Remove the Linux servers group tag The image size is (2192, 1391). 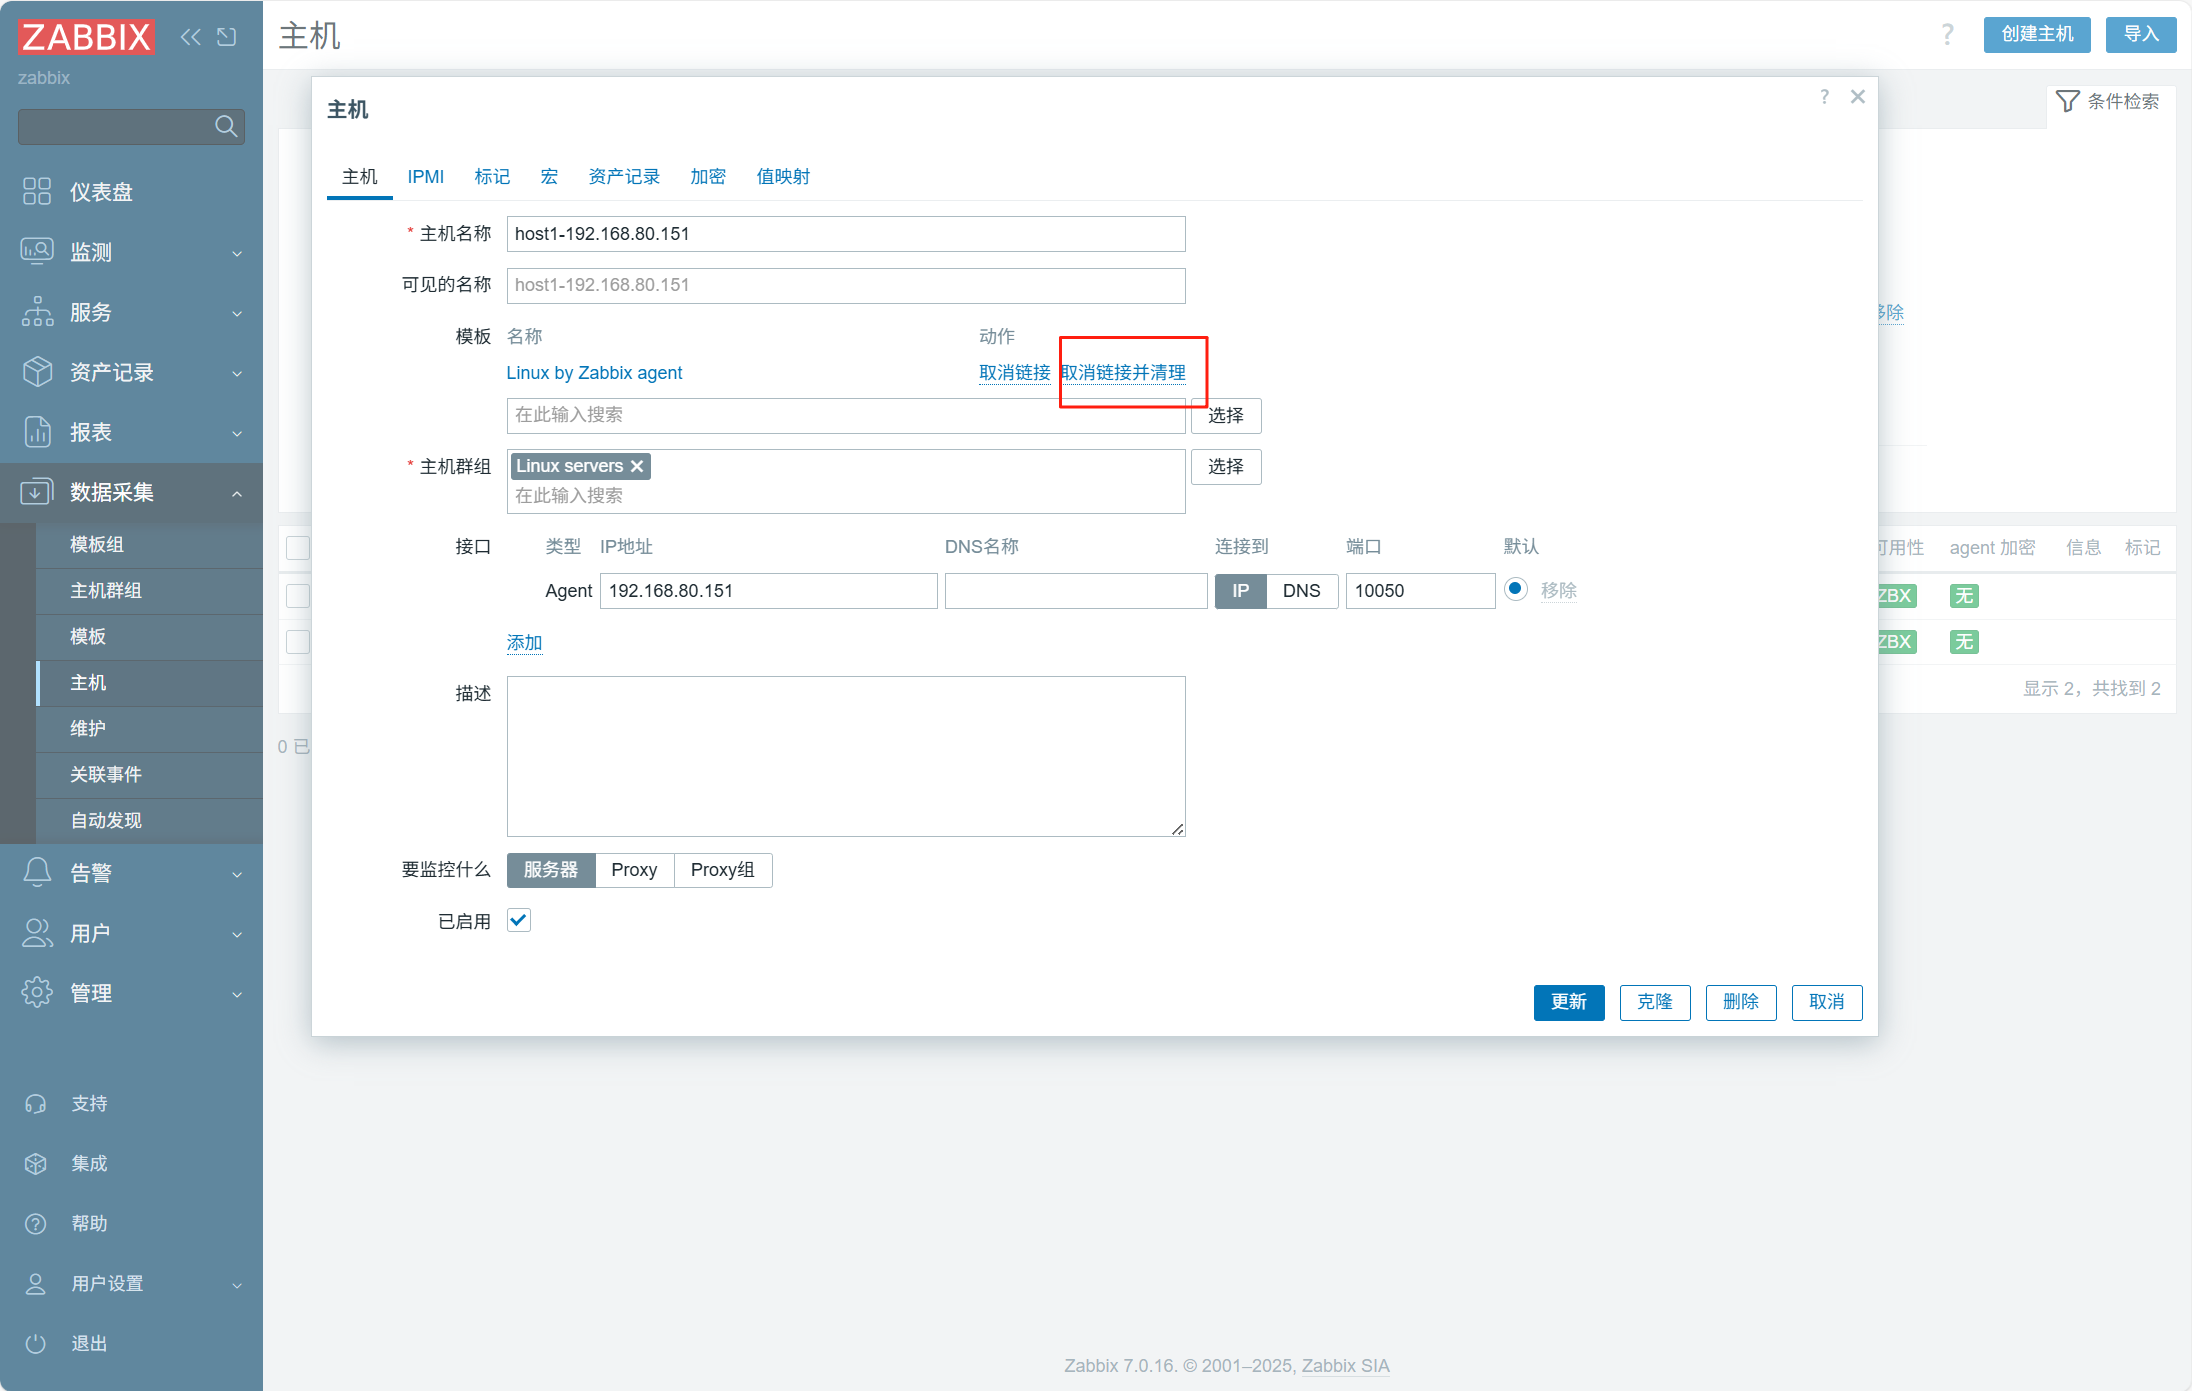tap(637, 466)
